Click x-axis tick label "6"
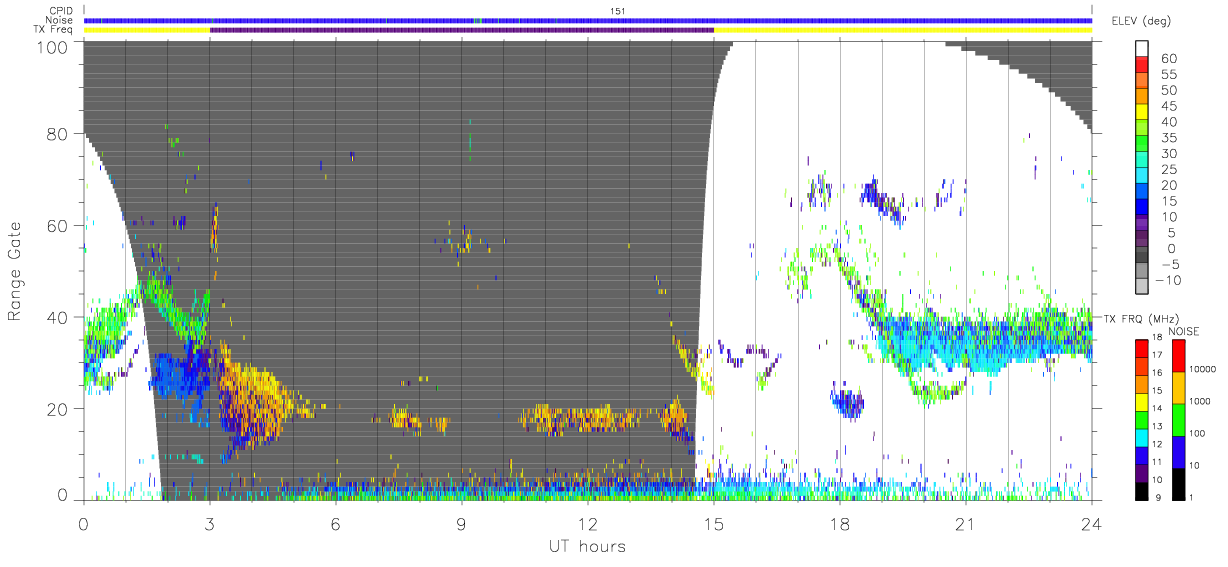Image resolution: width=1228 pixels, height=567 pixels. pos(336,524)
